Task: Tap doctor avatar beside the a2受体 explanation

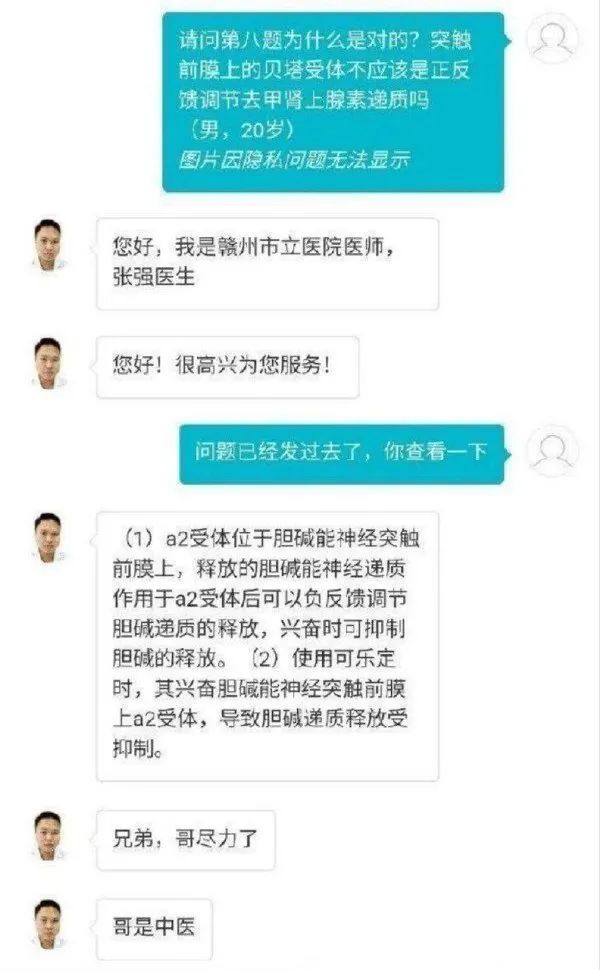Action: pos(48,539)
